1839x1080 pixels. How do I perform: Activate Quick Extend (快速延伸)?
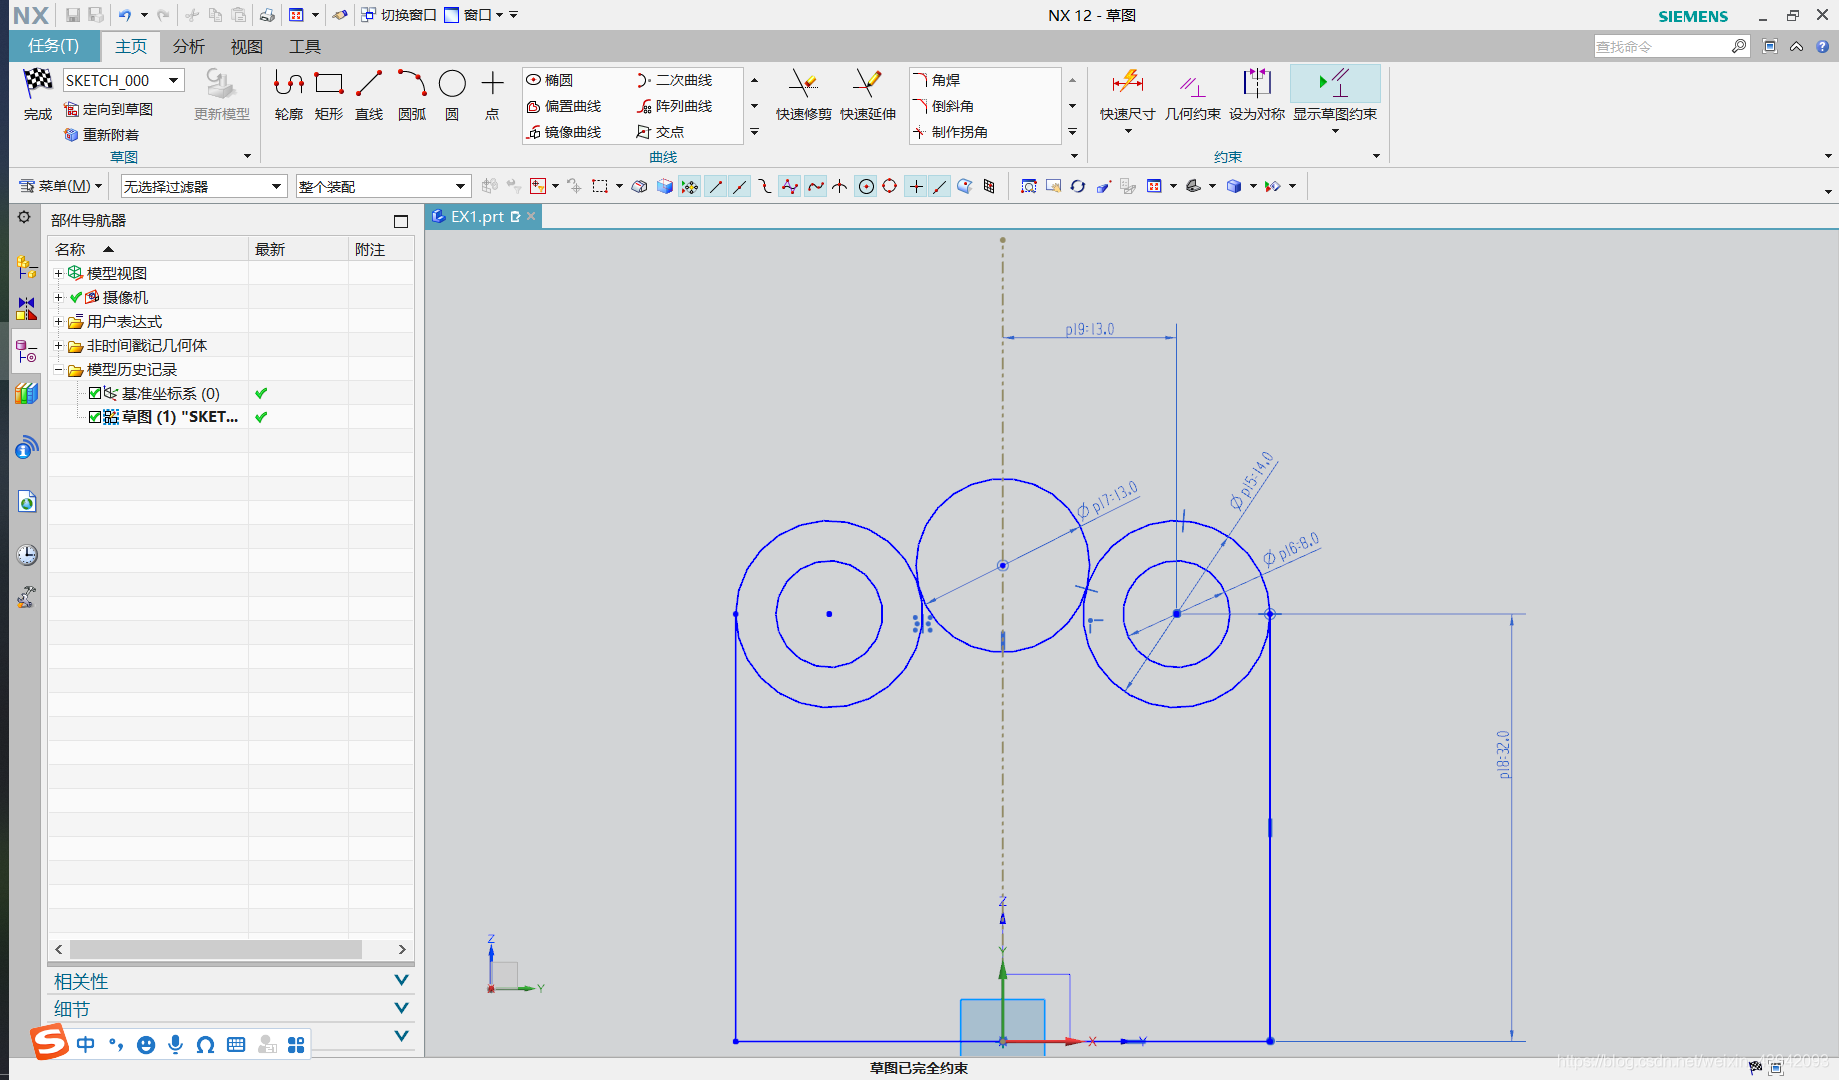click(867, 95)
